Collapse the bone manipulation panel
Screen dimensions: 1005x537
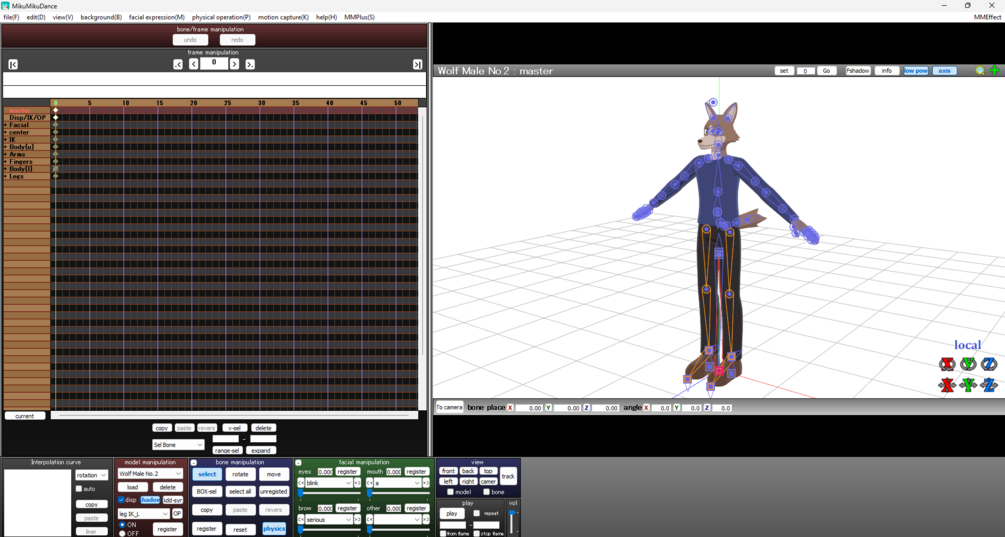click(194, 462)
